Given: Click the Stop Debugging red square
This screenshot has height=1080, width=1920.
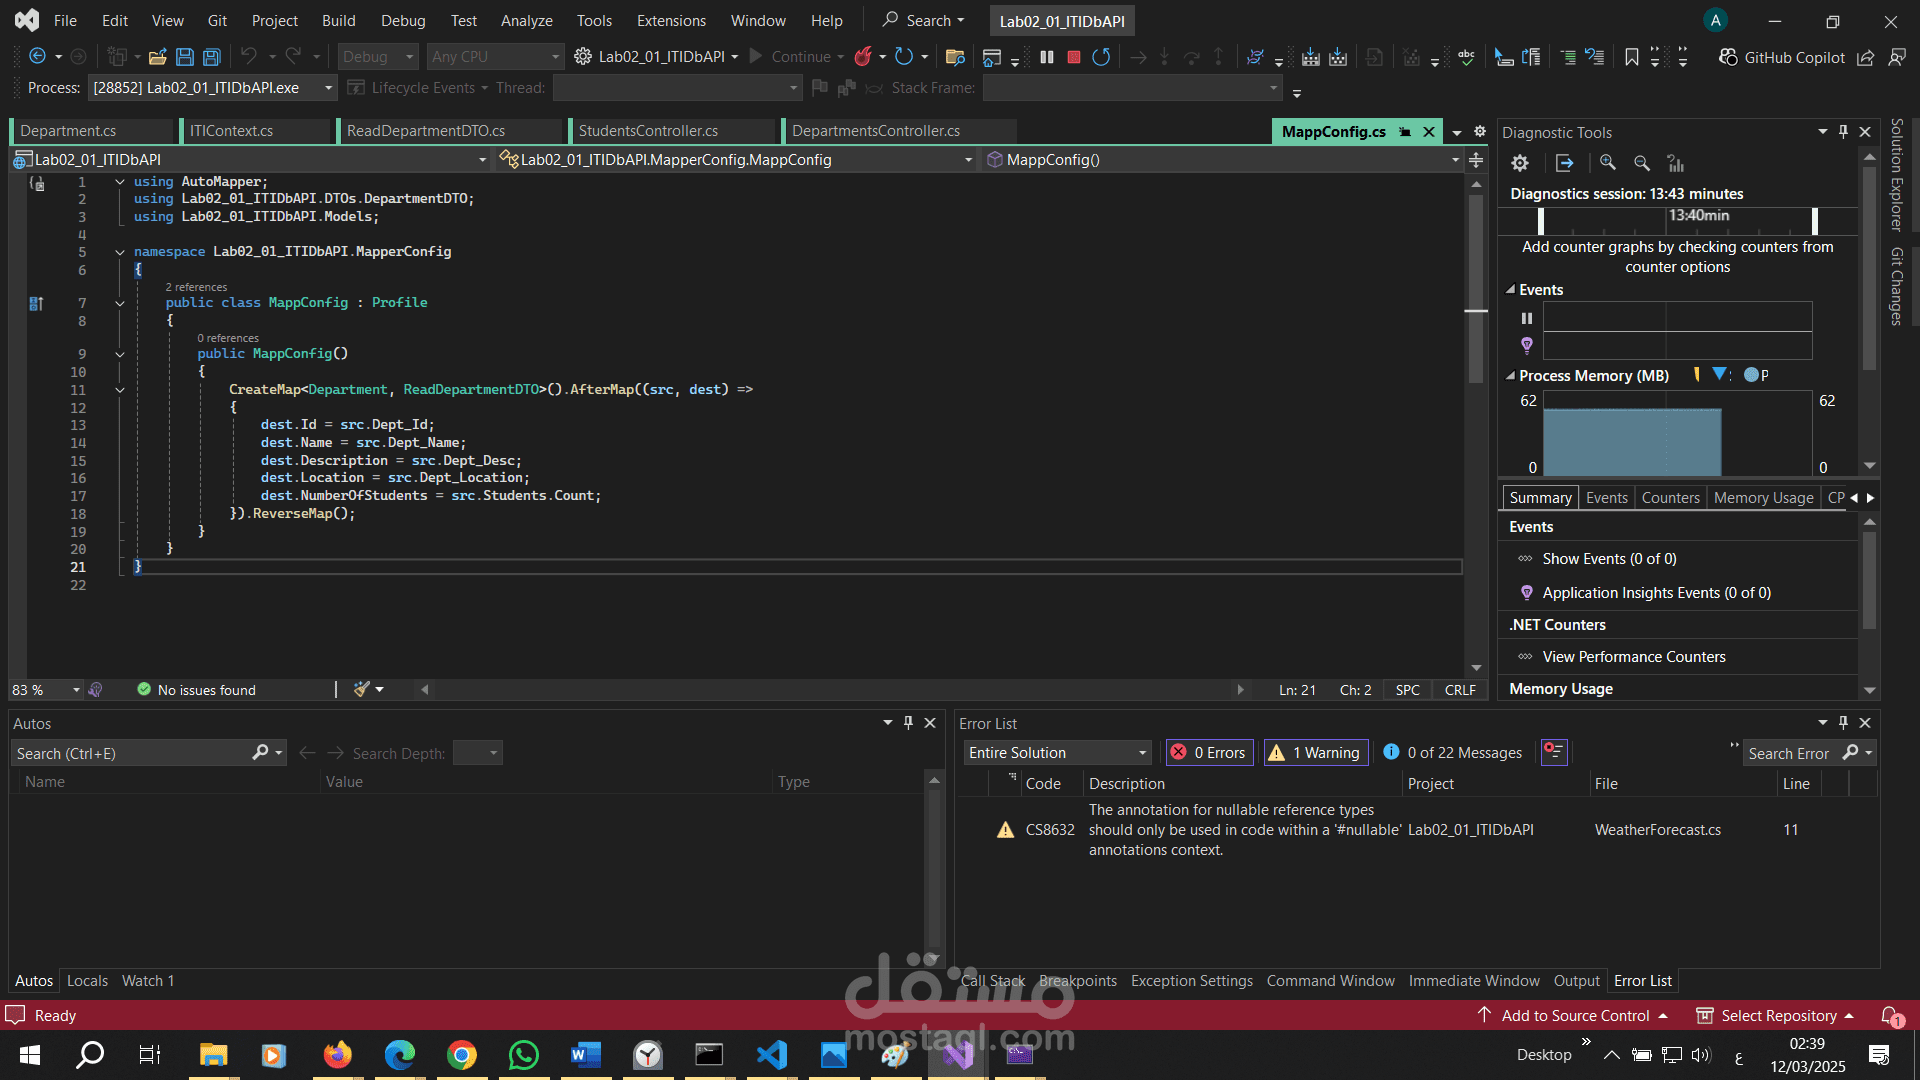Looking at the screenshot, I should 1074,57.
